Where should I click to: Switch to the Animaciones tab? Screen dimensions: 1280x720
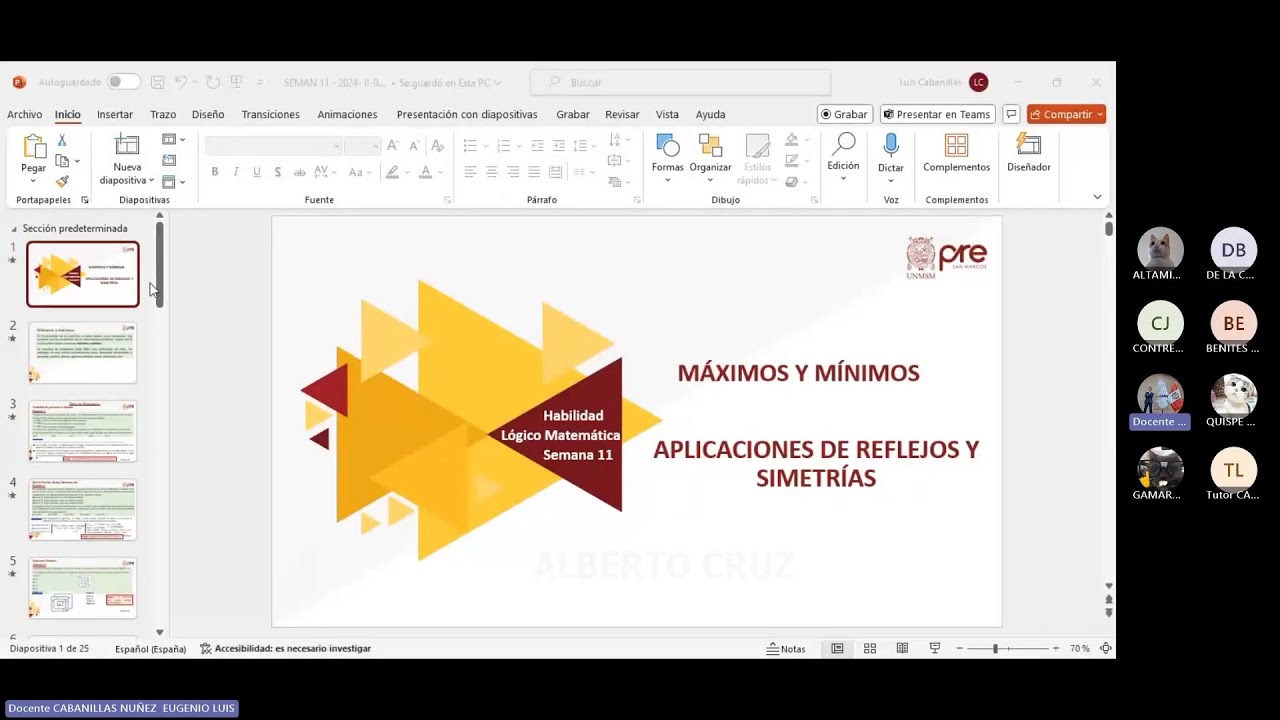347,114
